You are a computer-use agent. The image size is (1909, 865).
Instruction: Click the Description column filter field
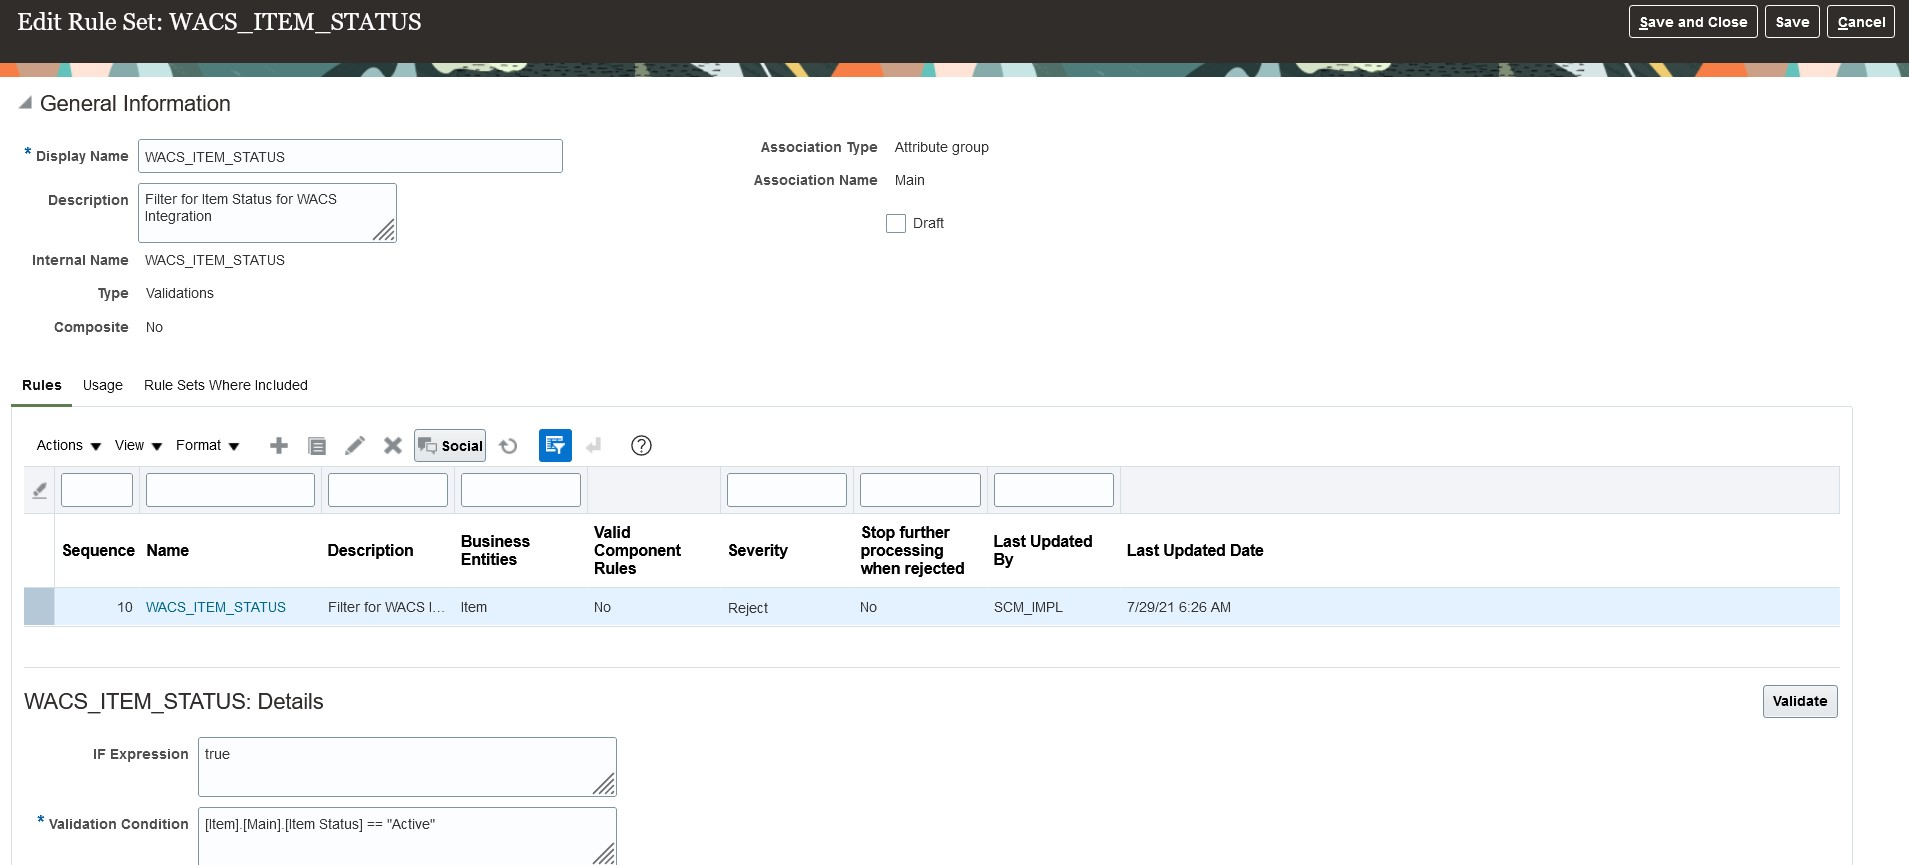[x=388, y=490]
